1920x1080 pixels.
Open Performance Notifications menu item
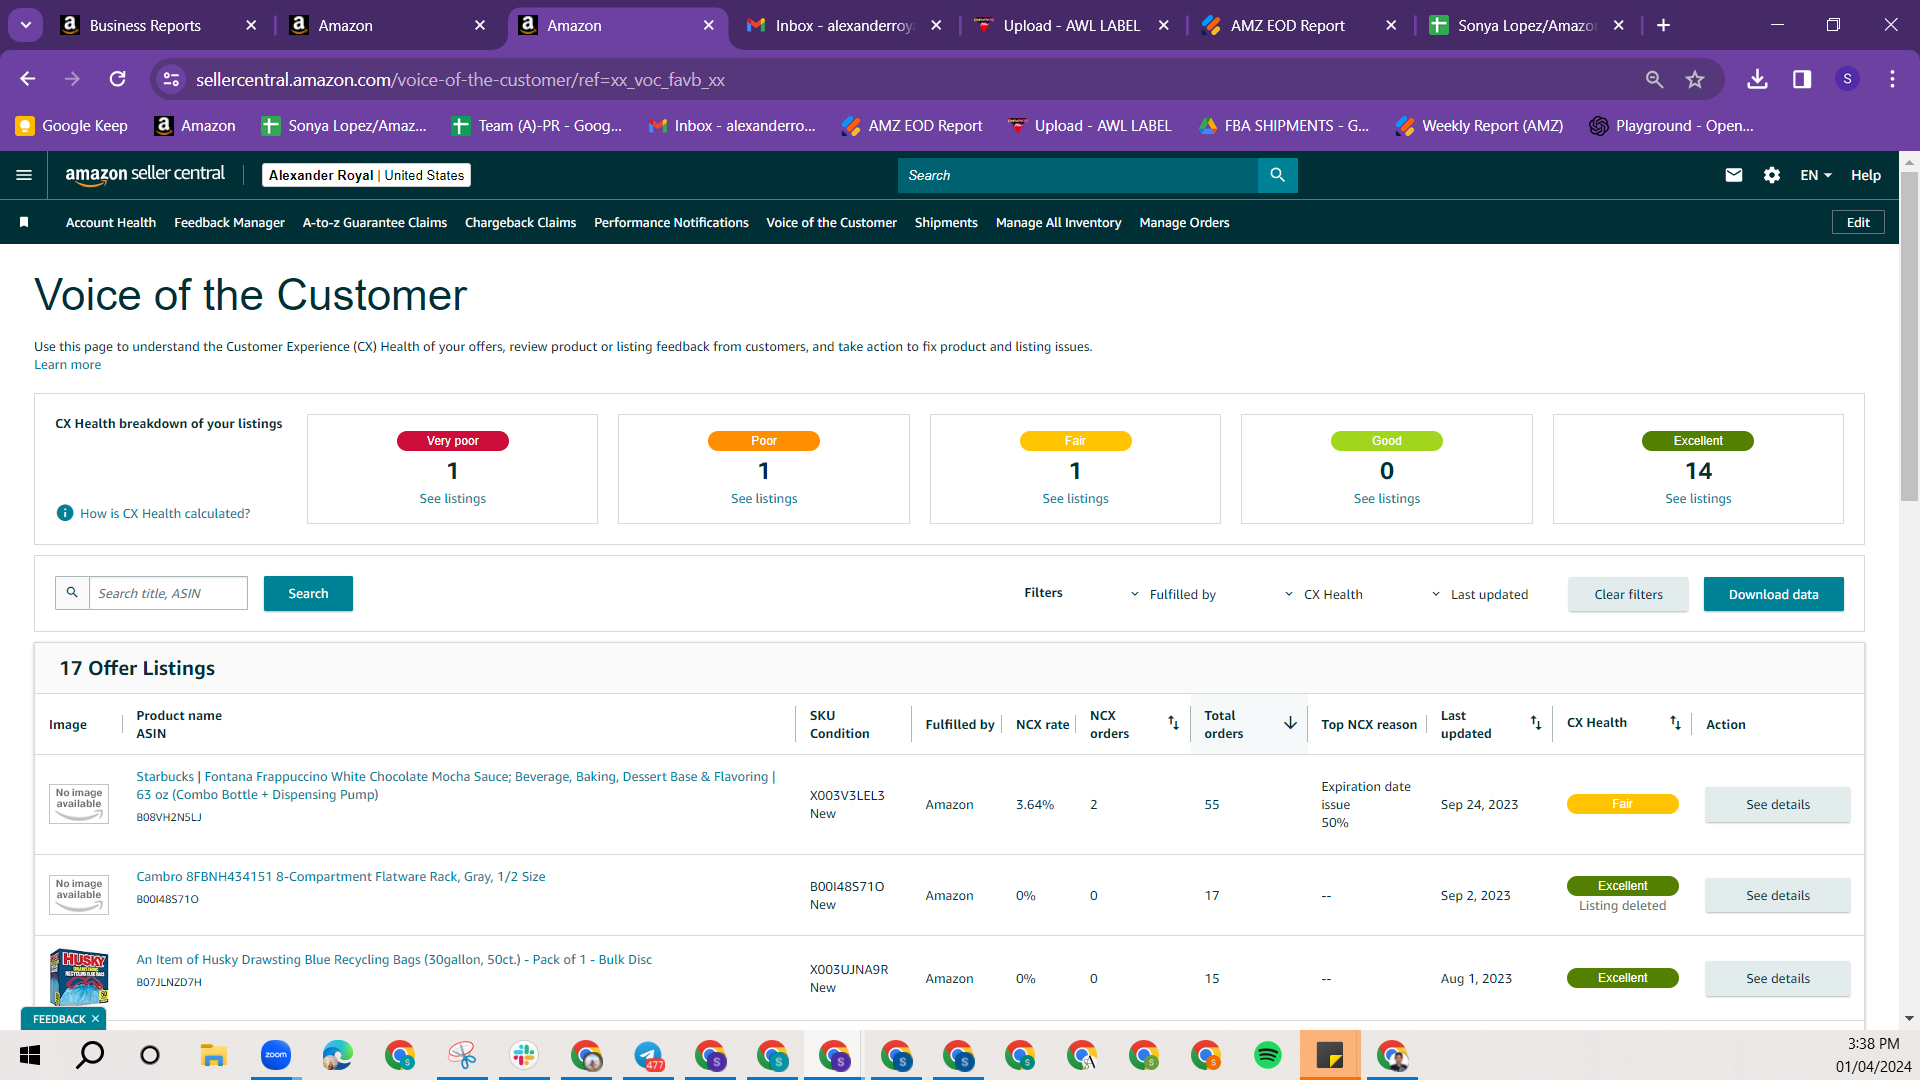(x=671, y=222)
